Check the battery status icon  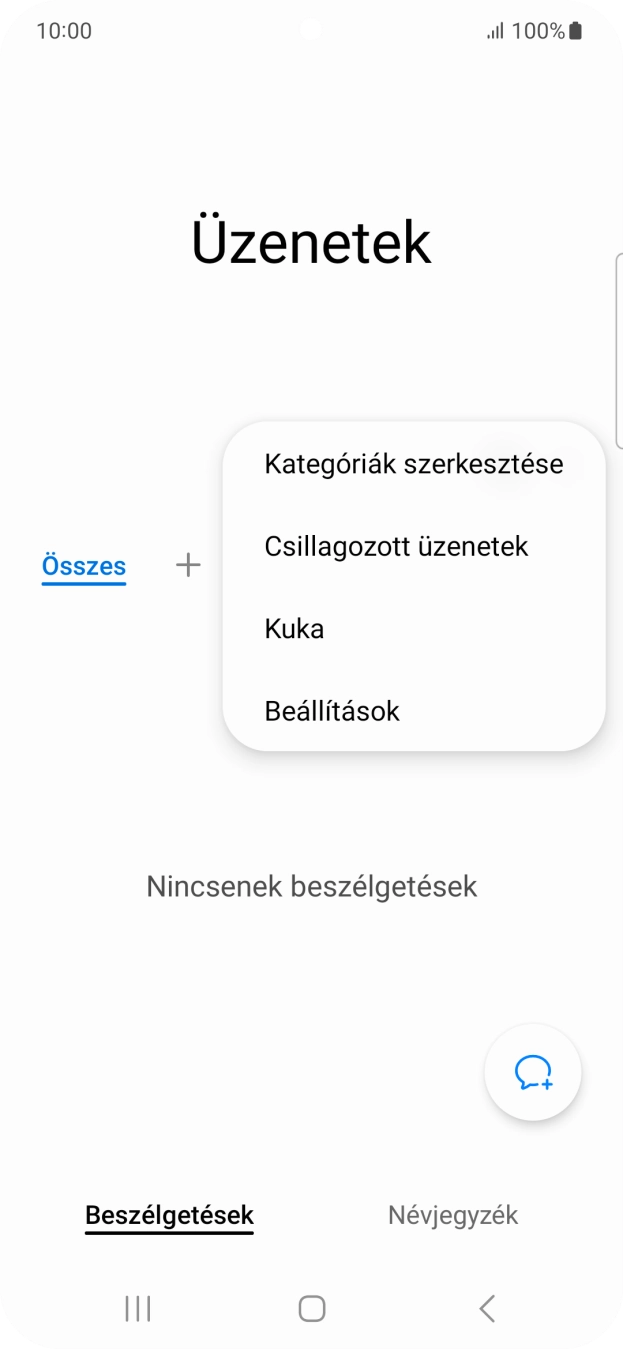(575, 30)
